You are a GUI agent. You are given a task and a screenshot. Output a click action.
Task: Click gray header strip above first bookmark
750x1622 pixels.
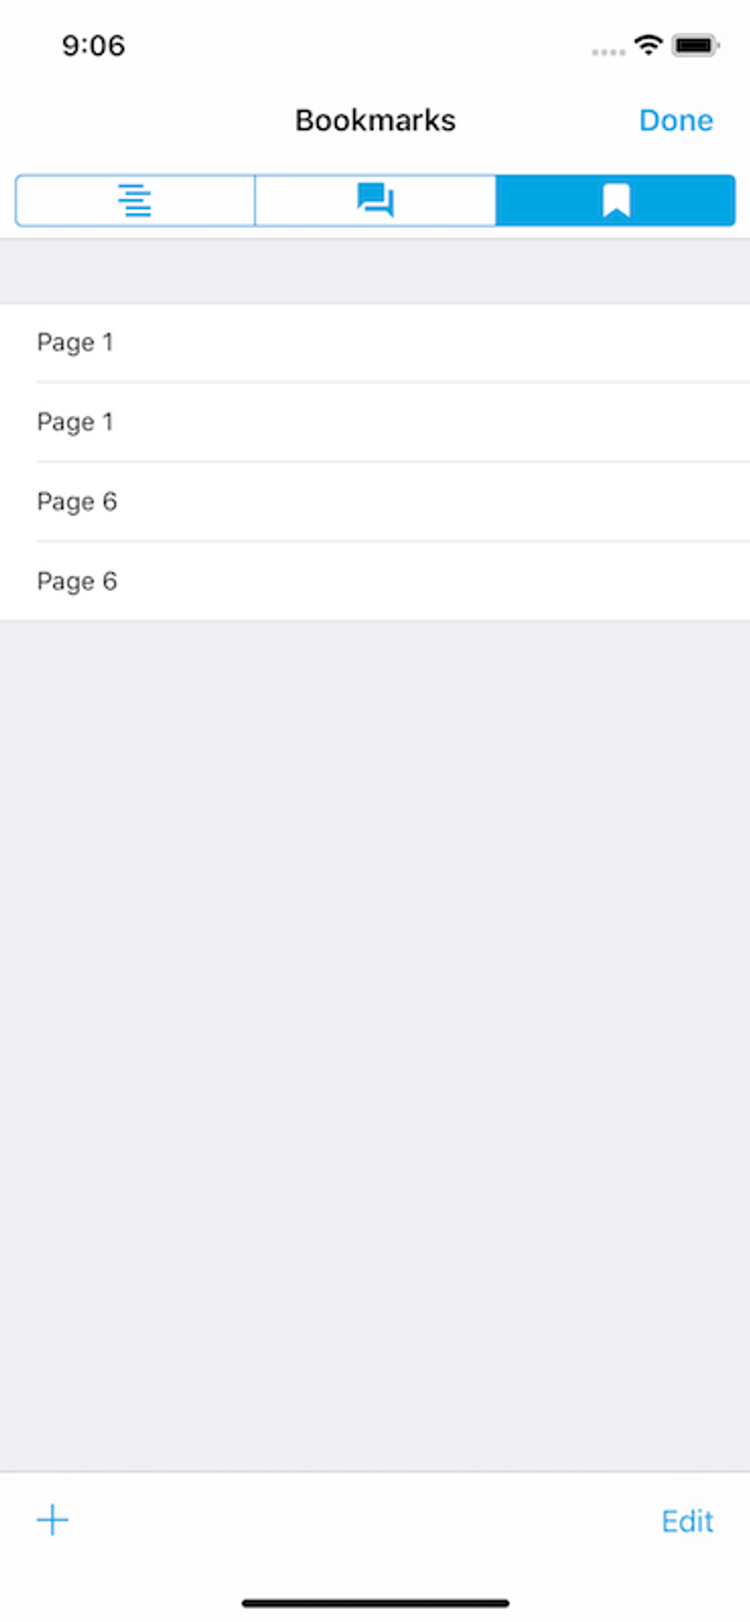pyautogui.click(x=375, y=271)
